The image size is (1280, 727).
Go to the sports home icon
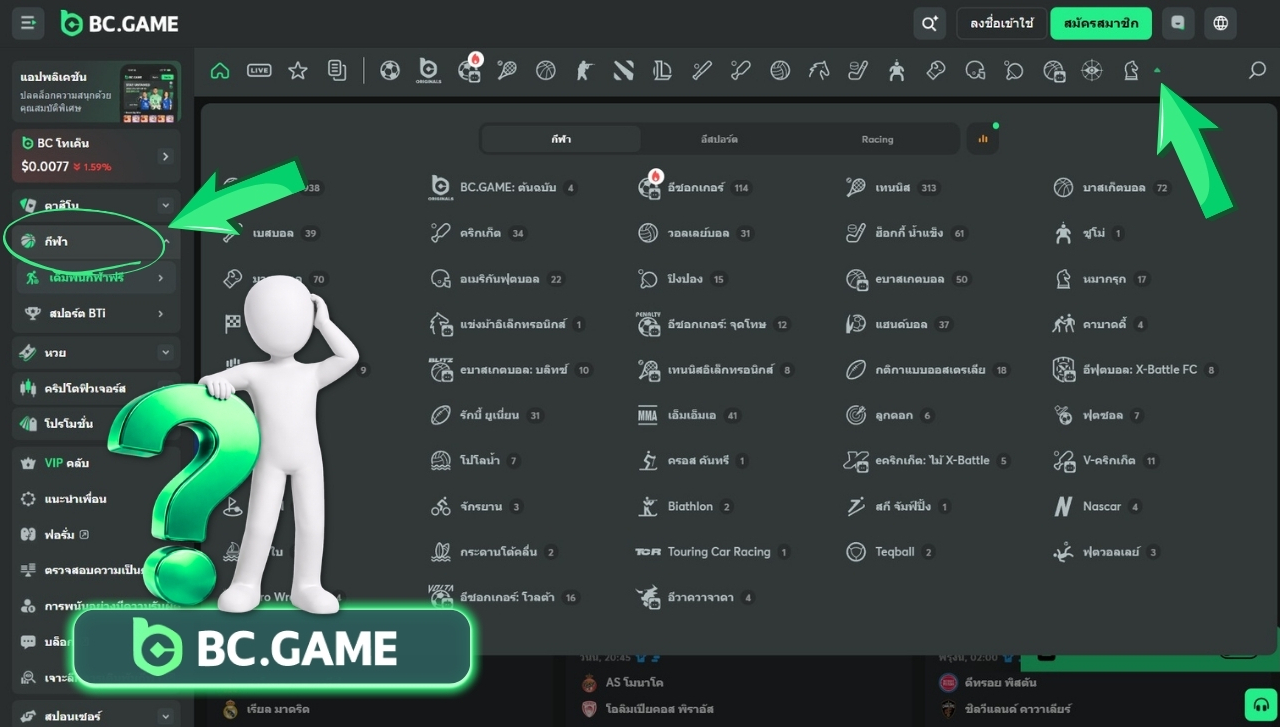click(220, 70)
